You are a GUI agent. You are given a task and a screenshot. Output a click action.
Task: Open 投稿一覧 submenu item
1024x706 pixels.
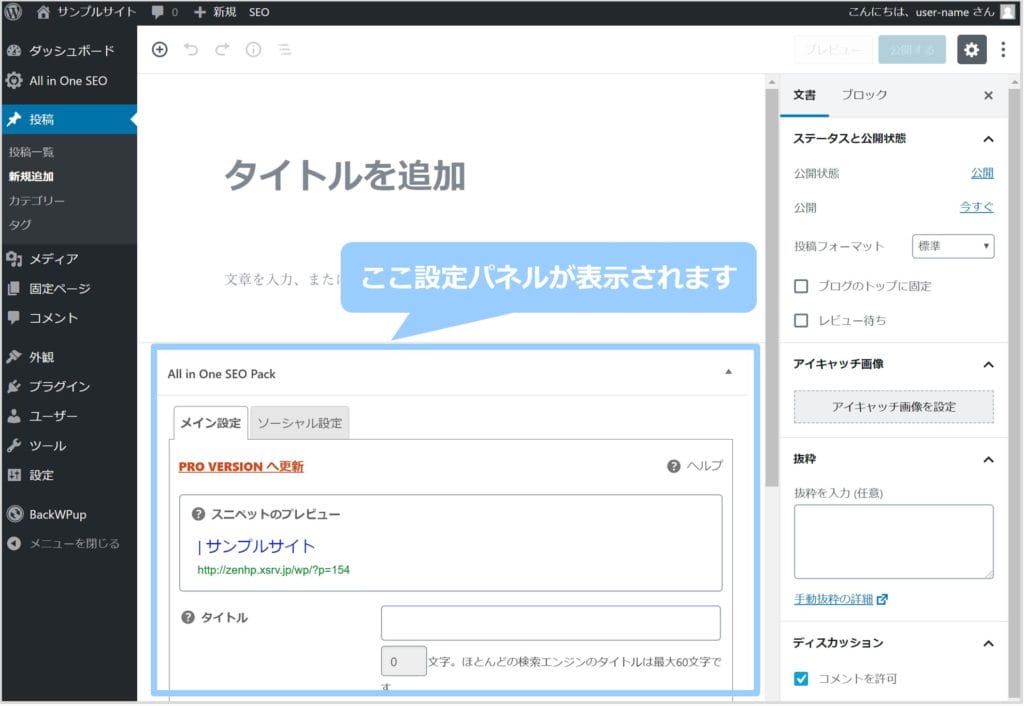(31, 152)
